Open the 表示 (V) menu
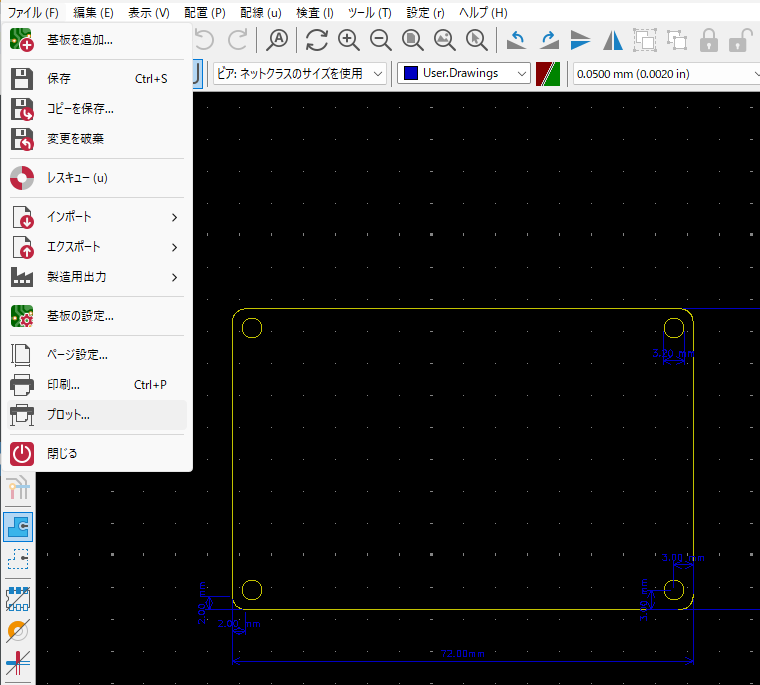The image size is (760, 685). (148, 13)
